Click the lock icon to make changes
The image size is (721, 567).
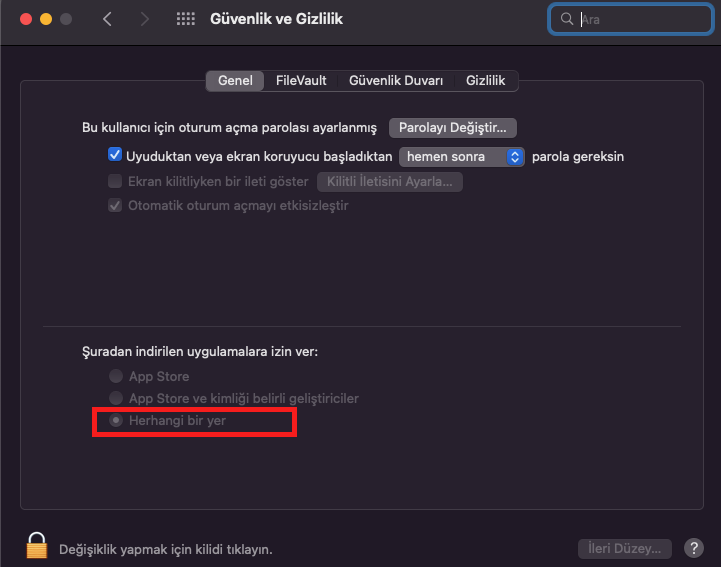coord(37,545)
